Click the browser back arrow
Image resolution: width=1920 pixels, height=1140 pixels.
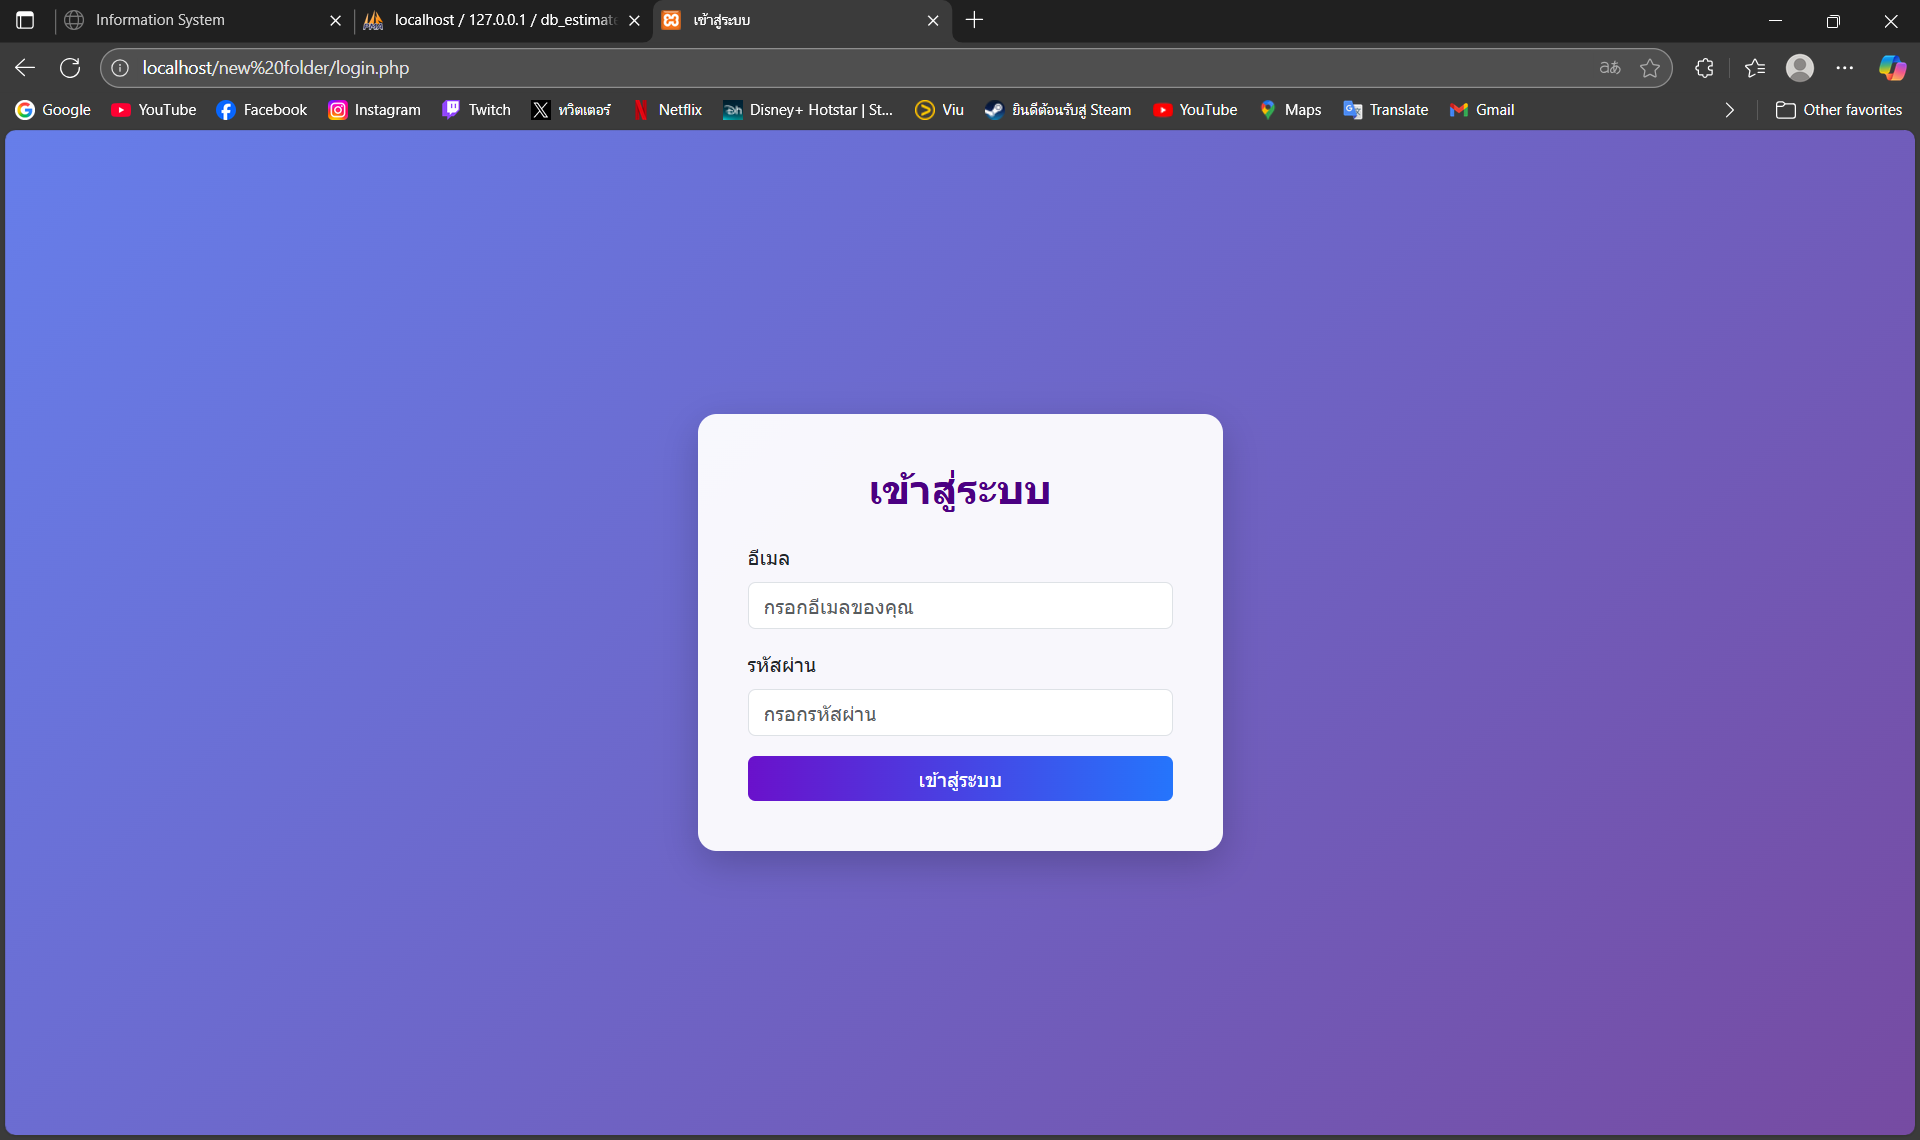25,68
